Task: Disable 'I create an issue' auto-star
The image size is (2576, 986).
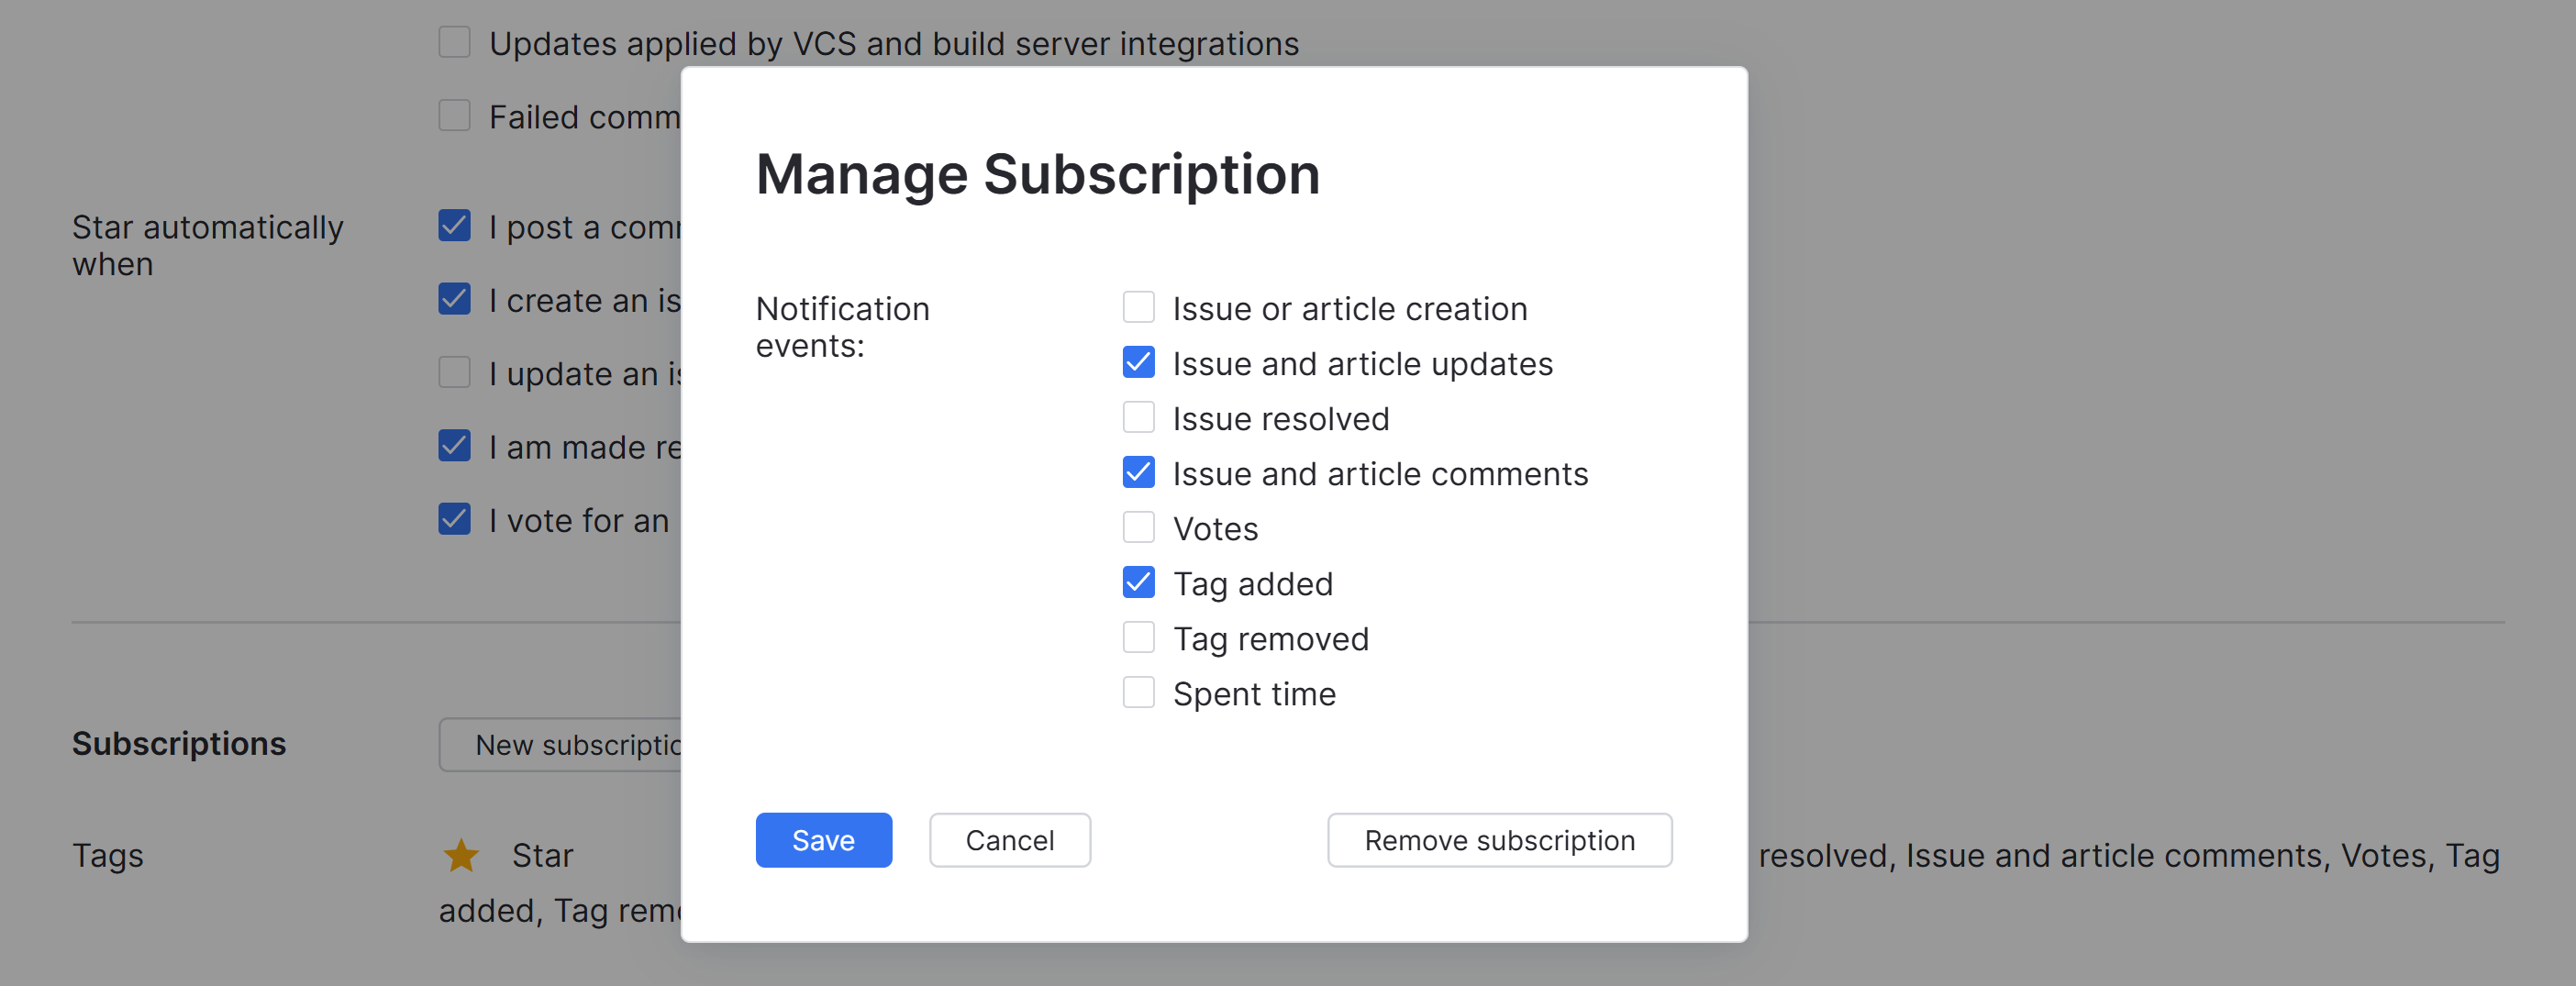Action: (455, 299)
